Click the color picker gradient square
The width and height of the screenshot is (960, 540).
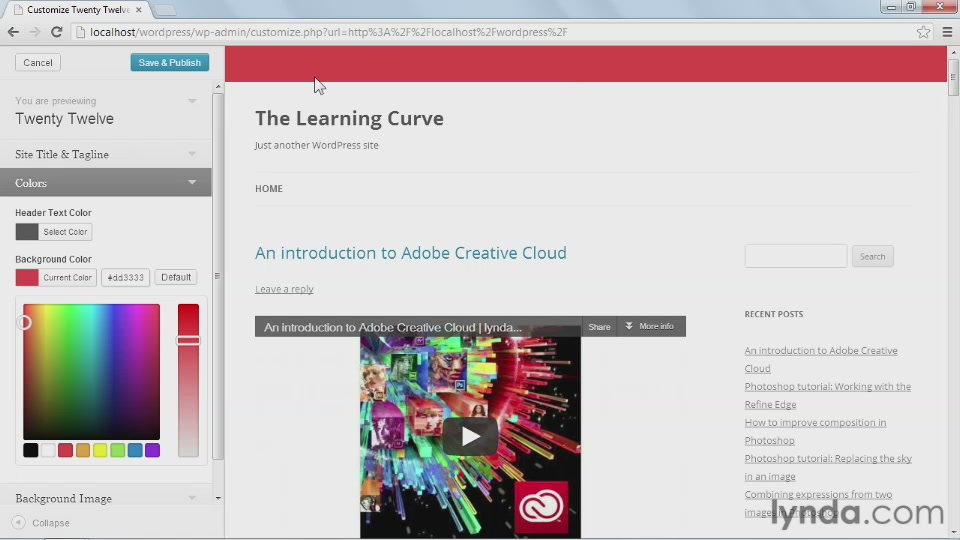(x=91, y=372)
